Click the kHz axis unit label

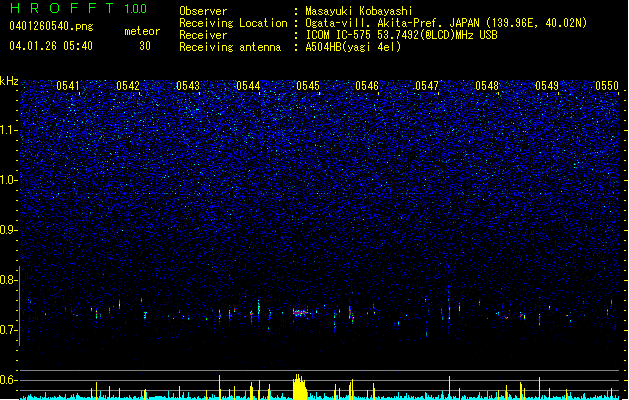(9, 81)
